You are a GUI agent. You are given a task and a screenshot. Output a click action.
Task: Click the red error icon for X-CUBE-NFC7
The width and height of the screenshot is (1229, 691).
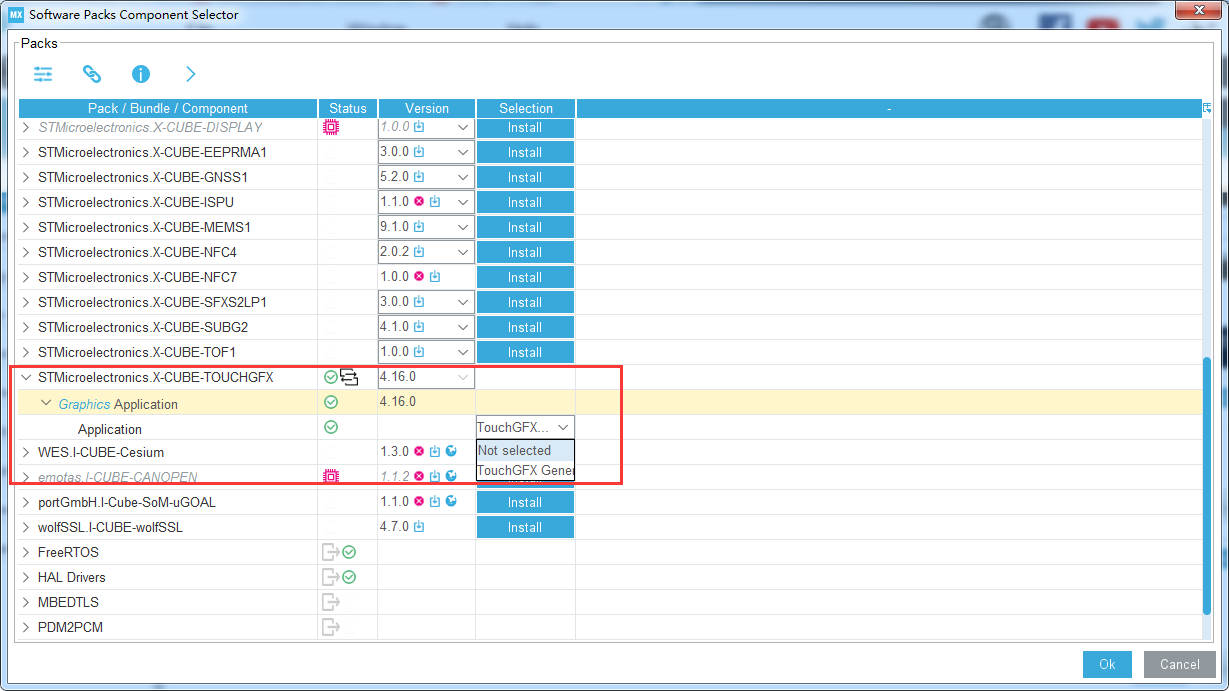[419, 277]
